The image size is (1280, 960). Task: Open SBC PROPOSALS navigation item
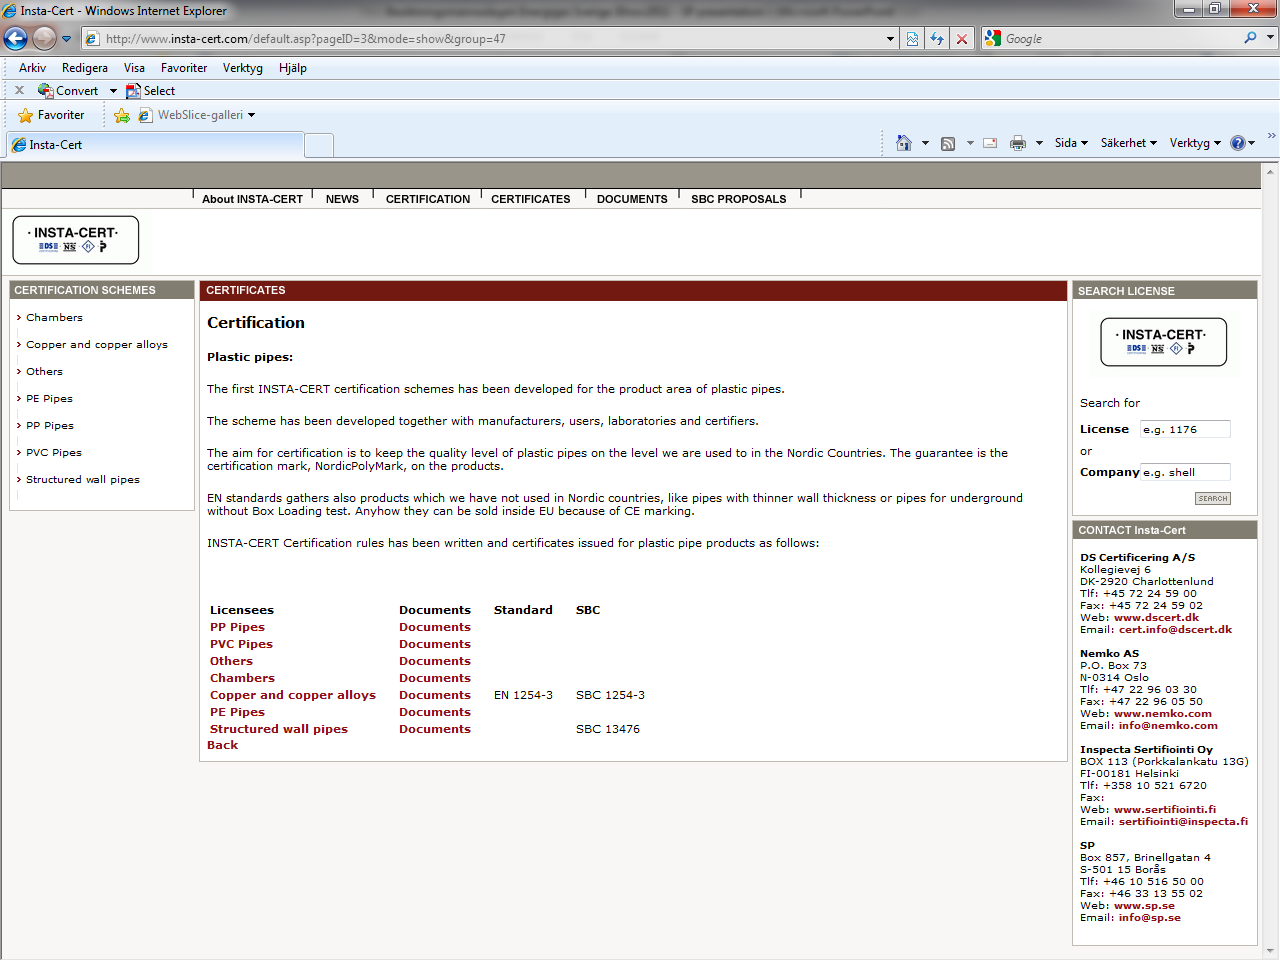(x=739, y=199)
